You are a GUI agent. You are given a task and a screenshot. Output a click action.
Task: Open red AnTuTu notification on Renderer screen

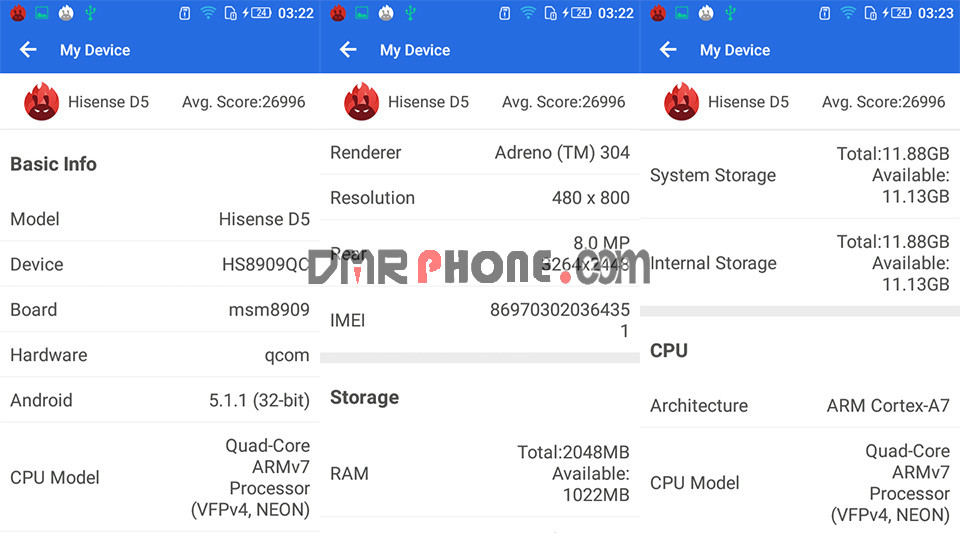338,13
